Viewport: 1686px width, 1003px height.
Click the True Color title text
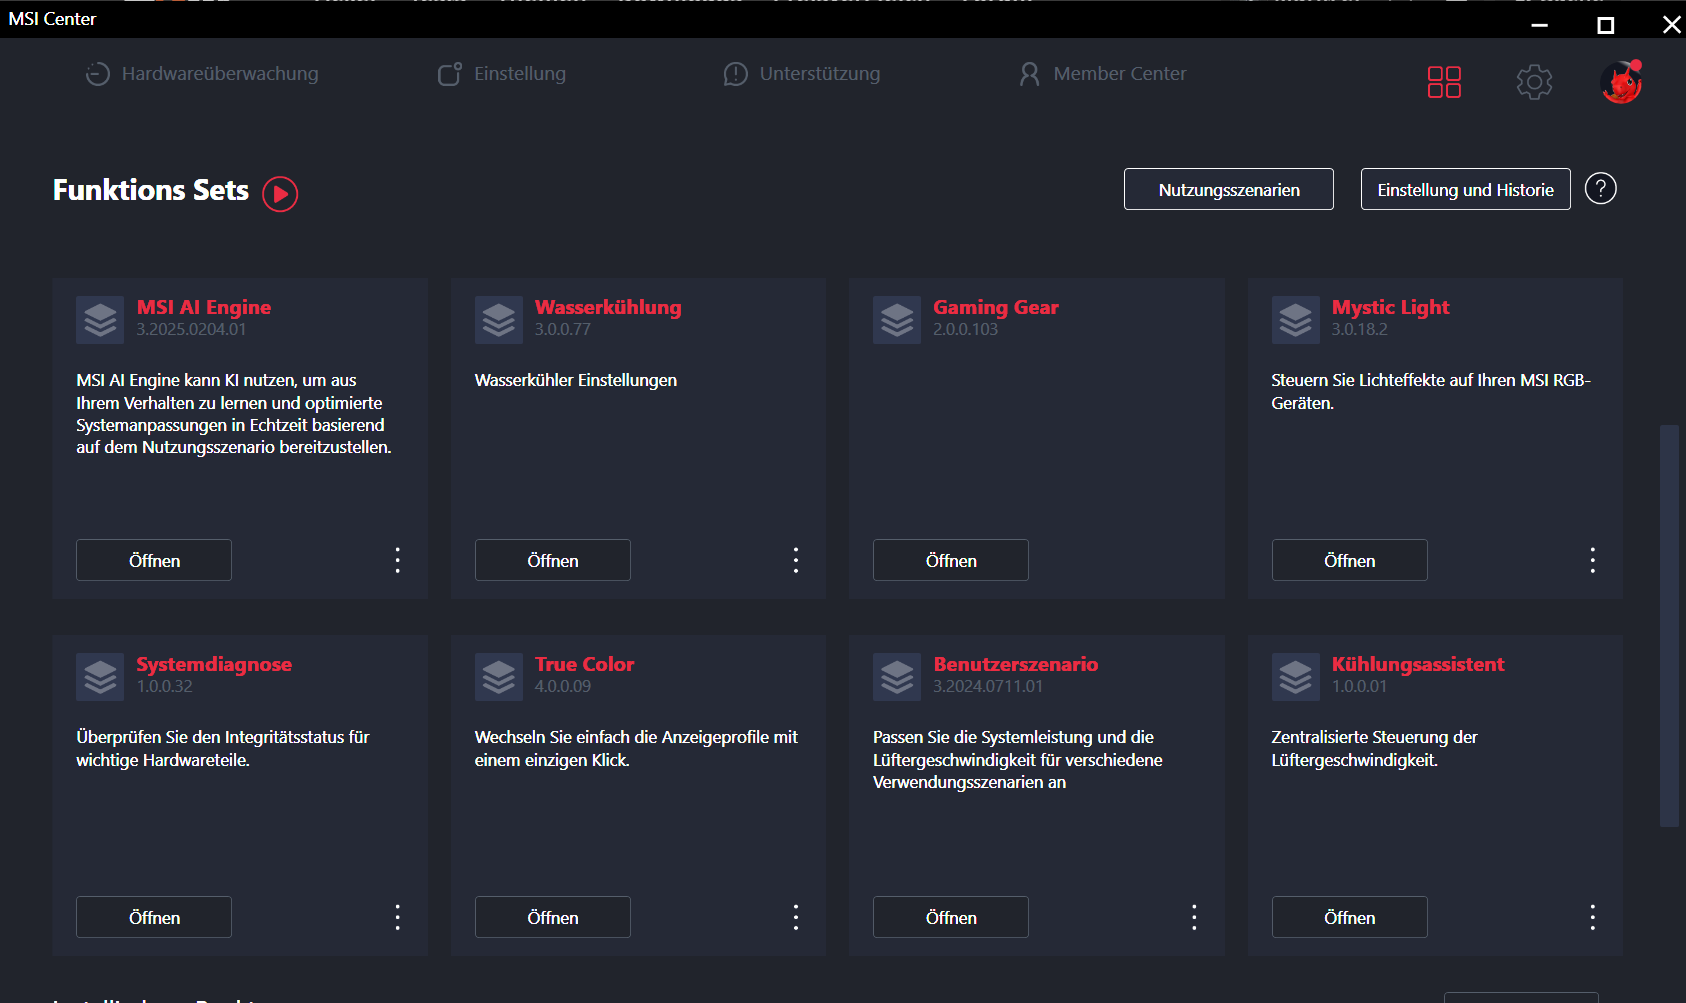coord(584,664)
